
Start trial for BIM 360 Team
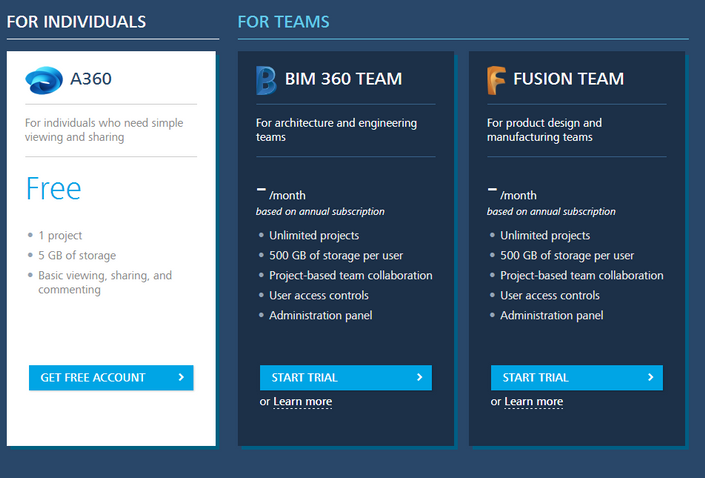[x=346, y=377]
